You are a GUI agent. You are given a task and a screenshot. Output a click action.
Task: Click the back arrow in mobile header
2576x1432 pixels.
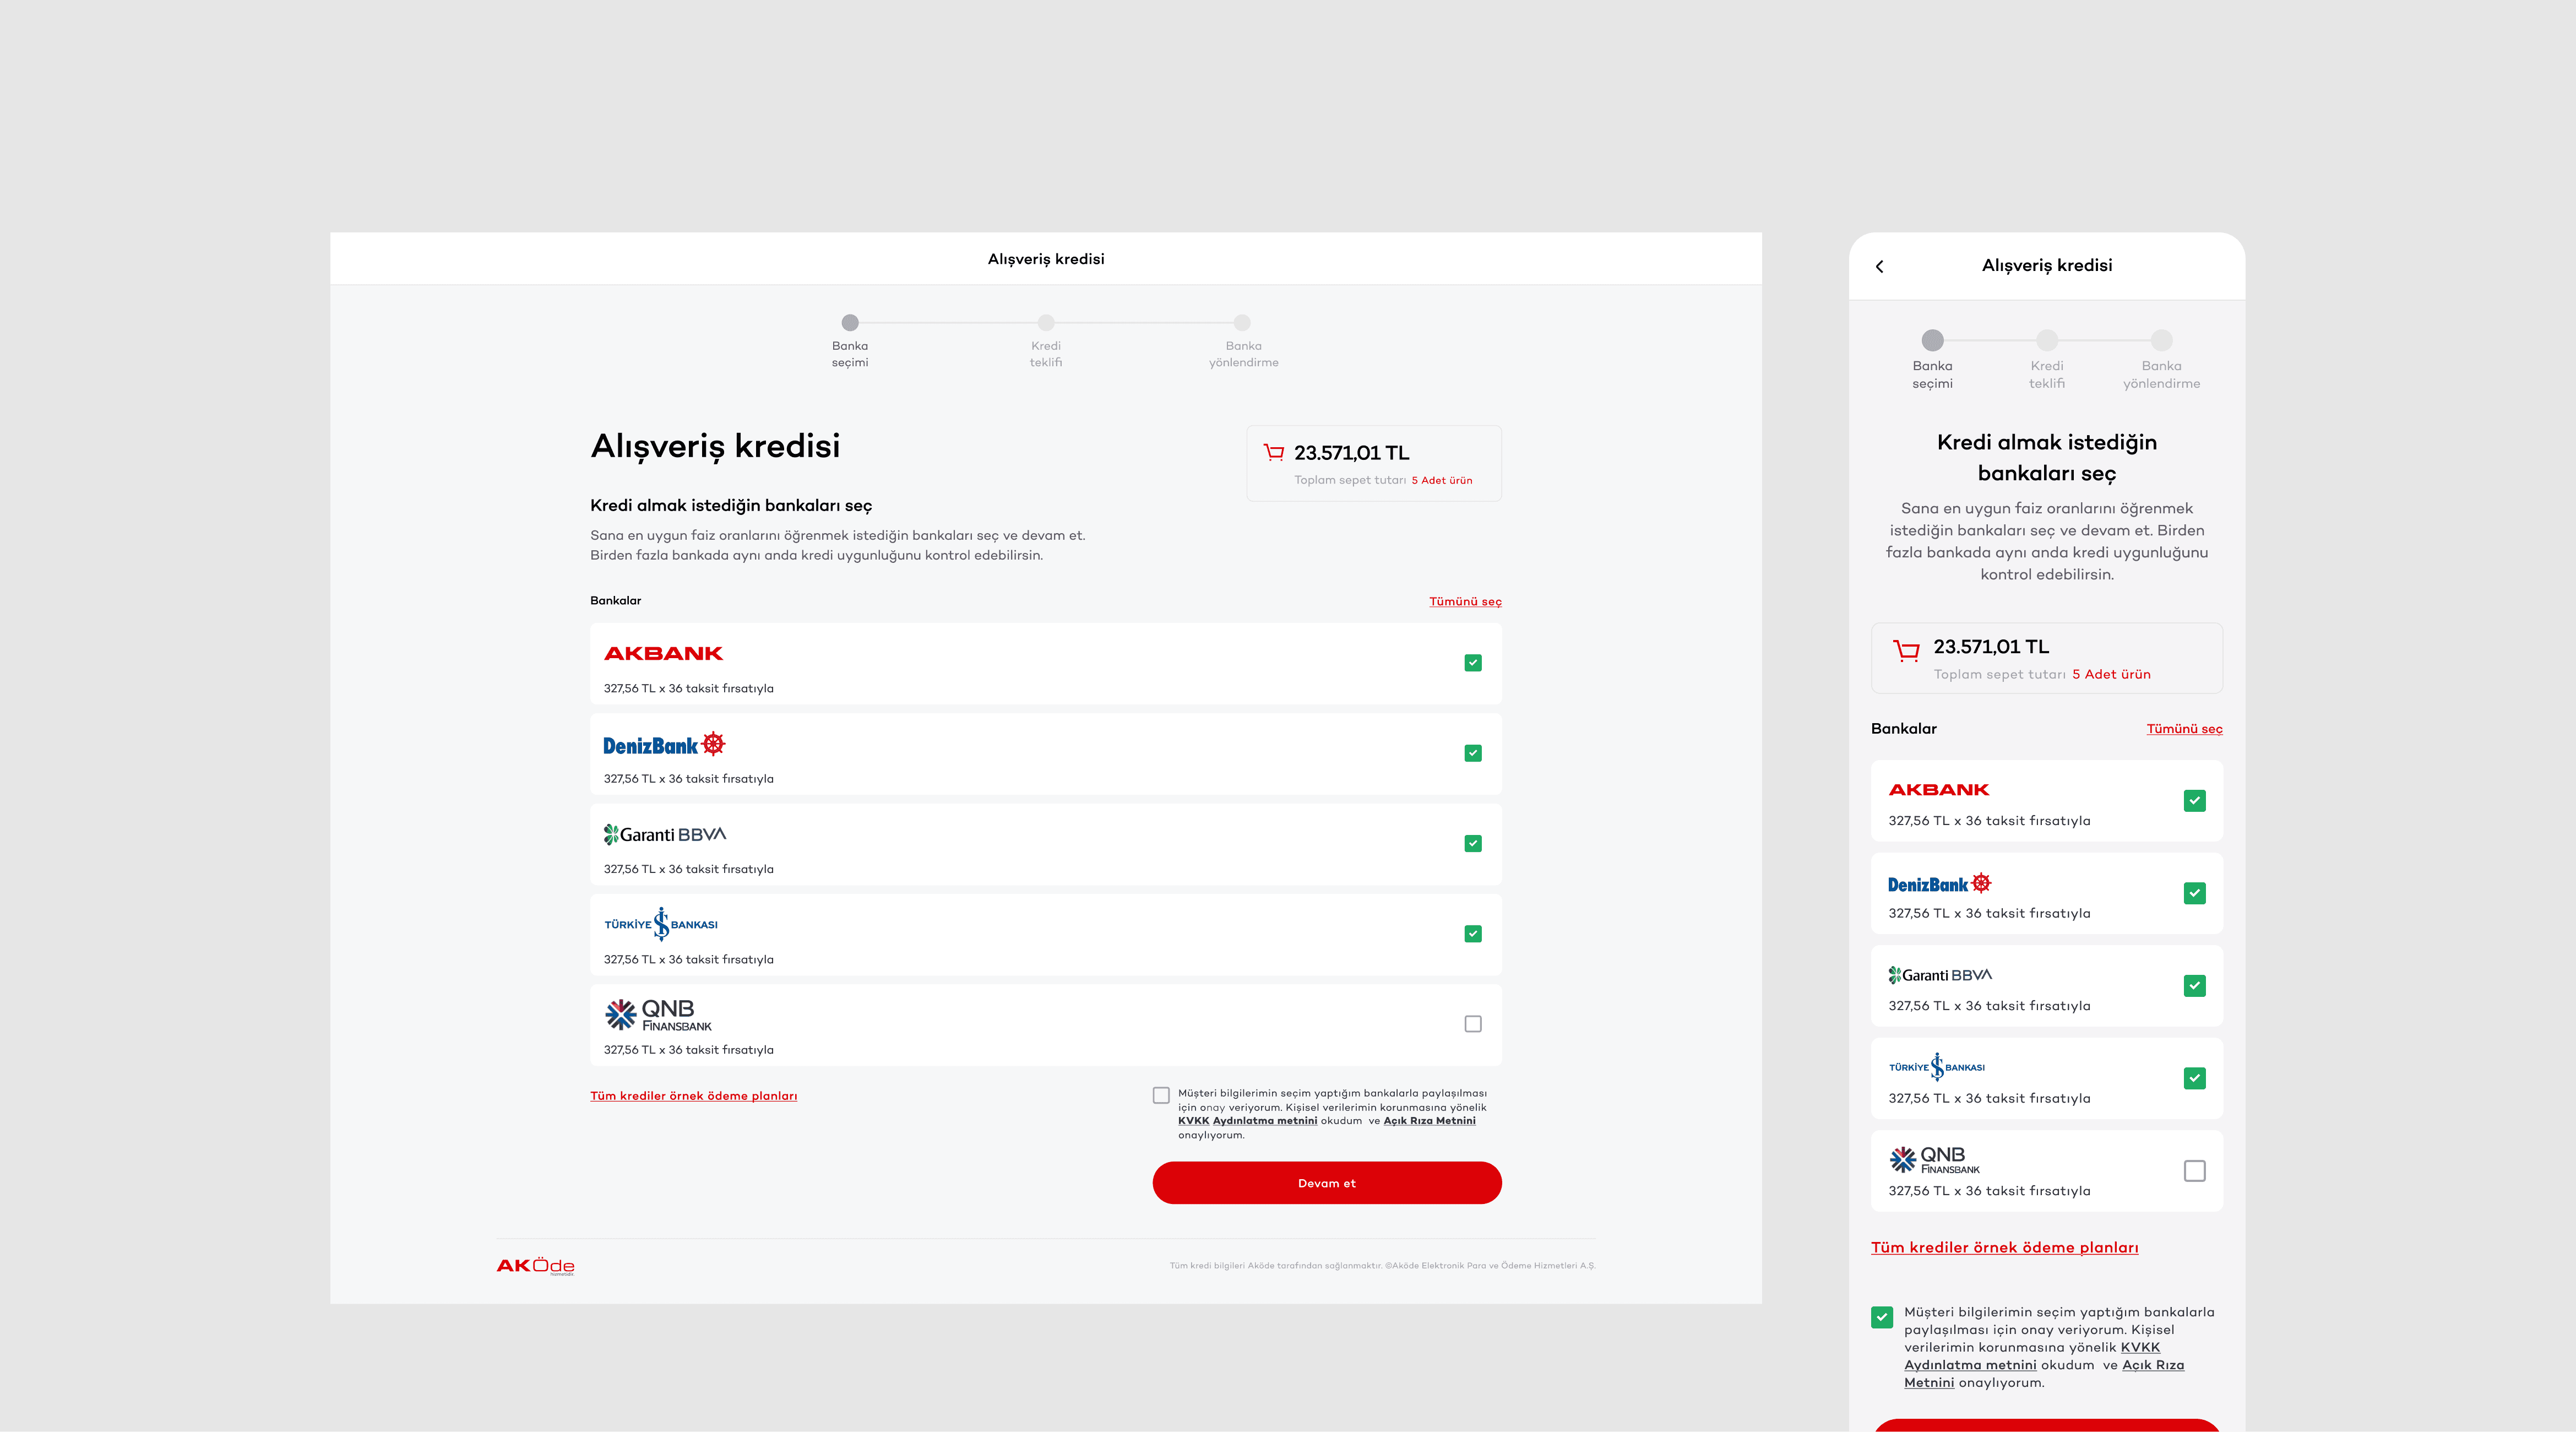click(x=1880, y=266)
